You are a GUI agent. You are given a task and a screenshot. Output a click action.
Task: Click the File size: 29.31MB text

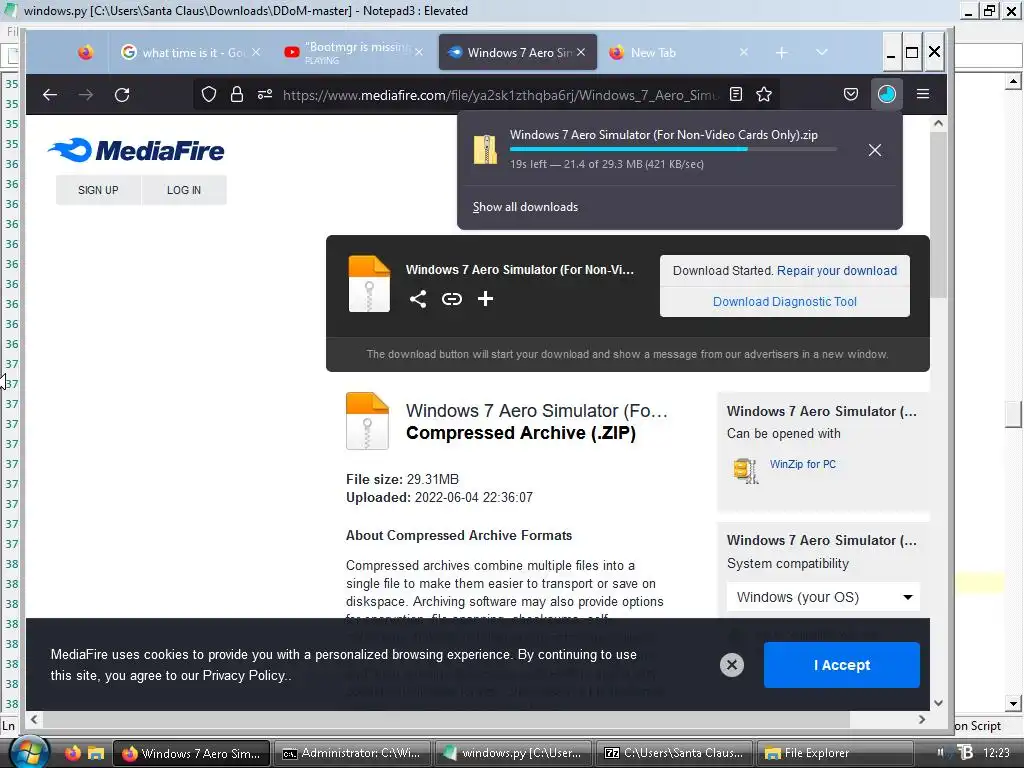pyautogui.click(x=402, y=479)
